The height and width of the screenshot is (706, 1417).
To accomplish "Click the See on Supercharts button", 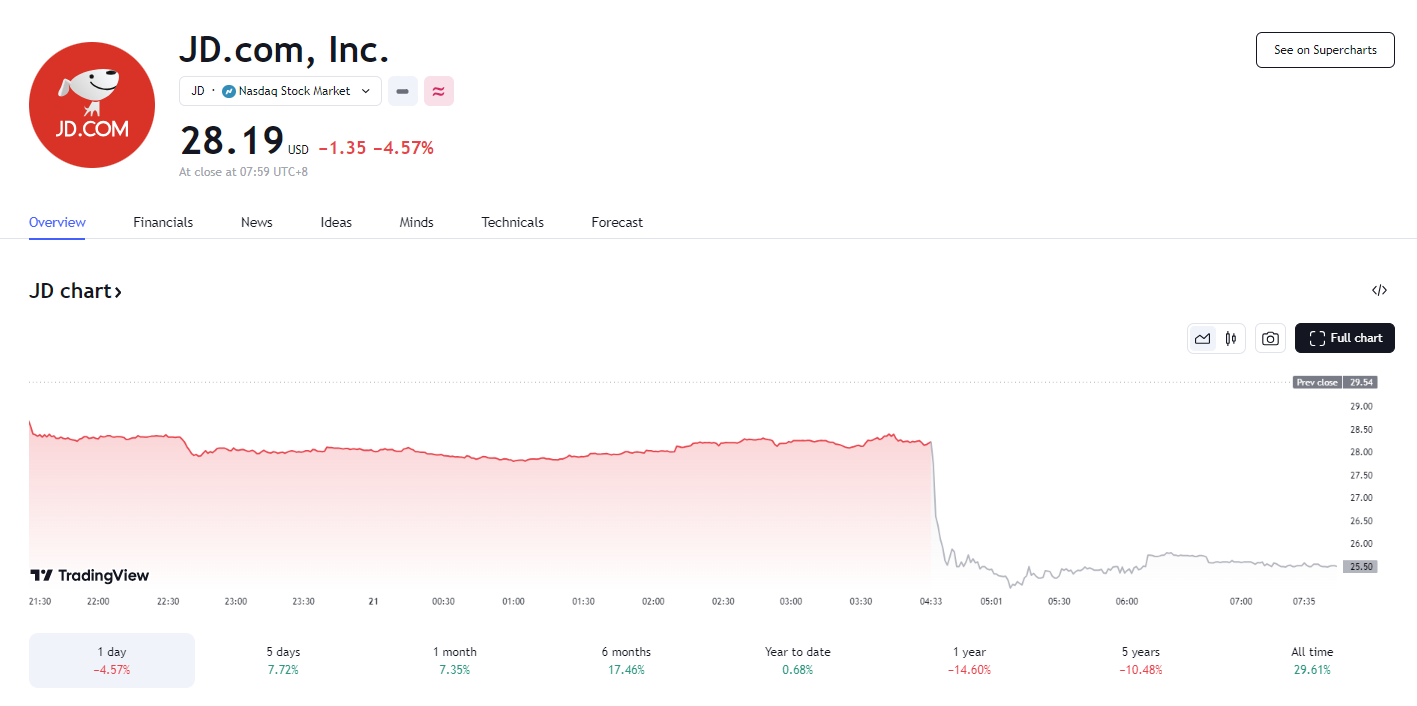I will point(1324,50).
